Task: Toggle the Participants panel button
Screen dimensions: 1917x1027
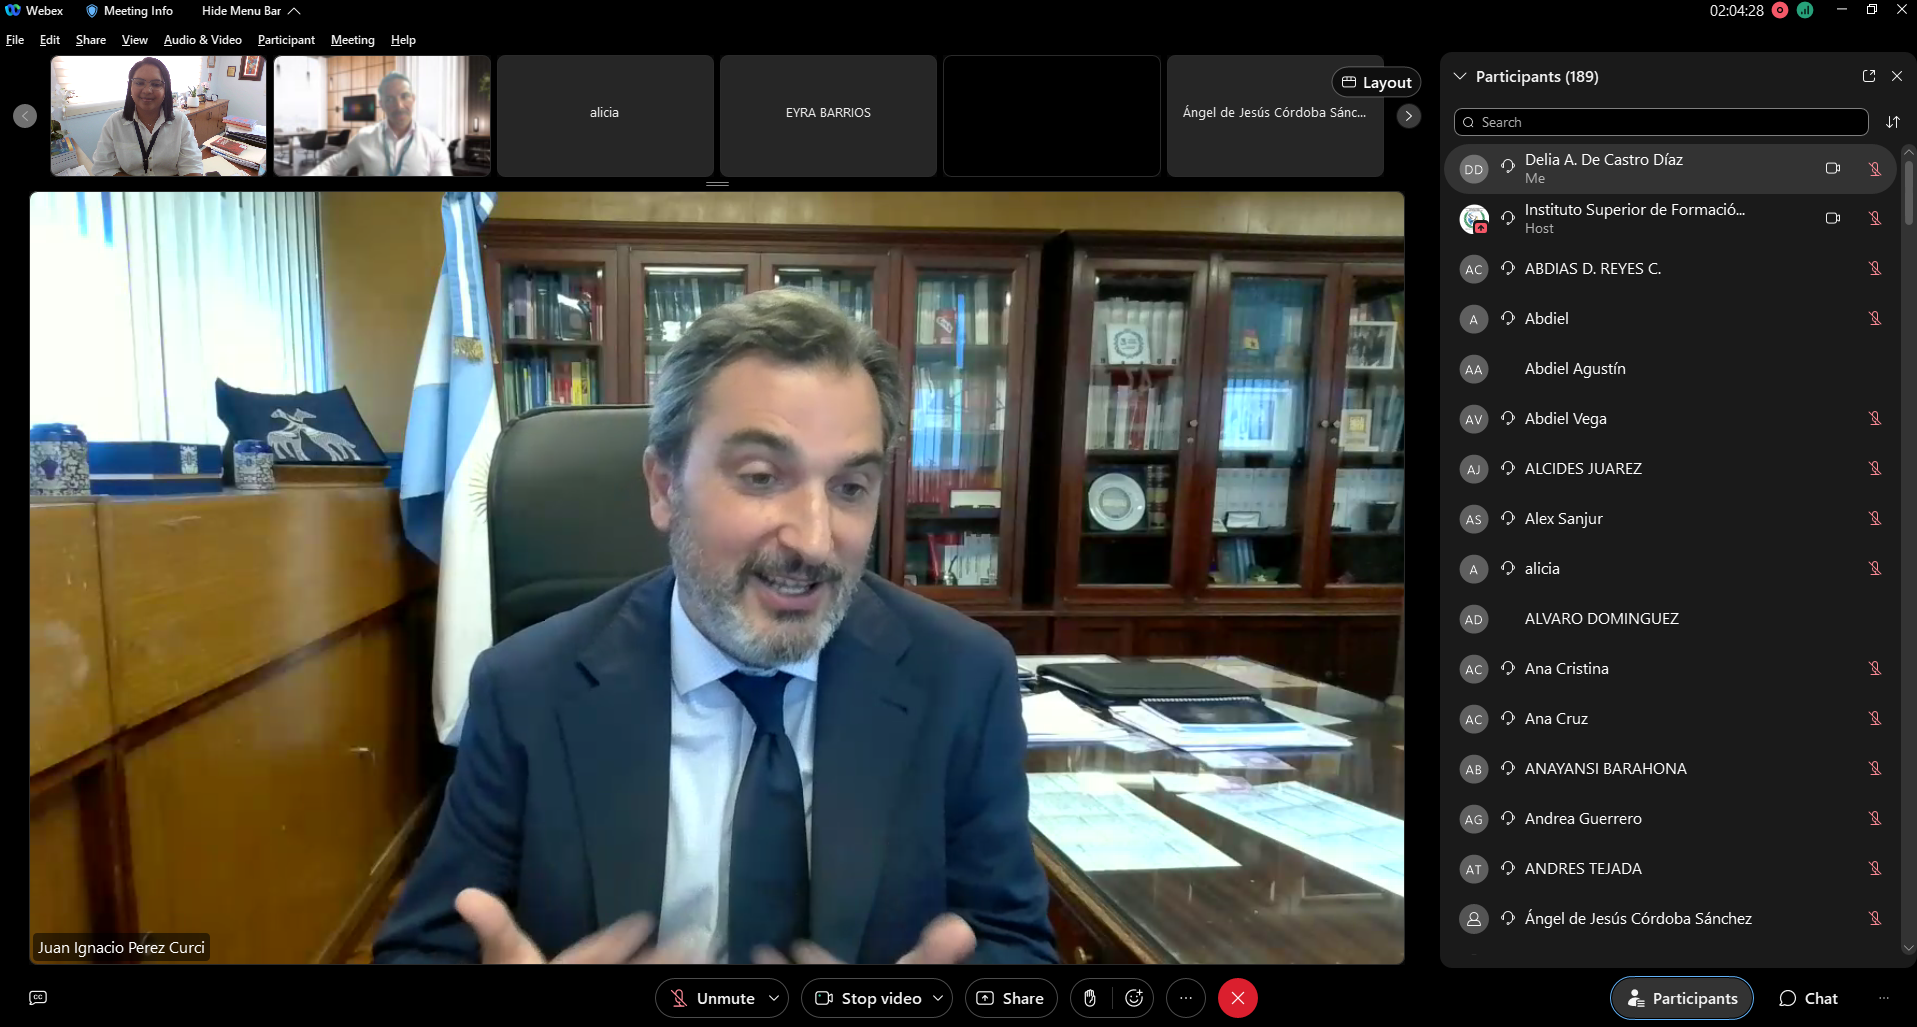Action: click(x=1681, y=998)
